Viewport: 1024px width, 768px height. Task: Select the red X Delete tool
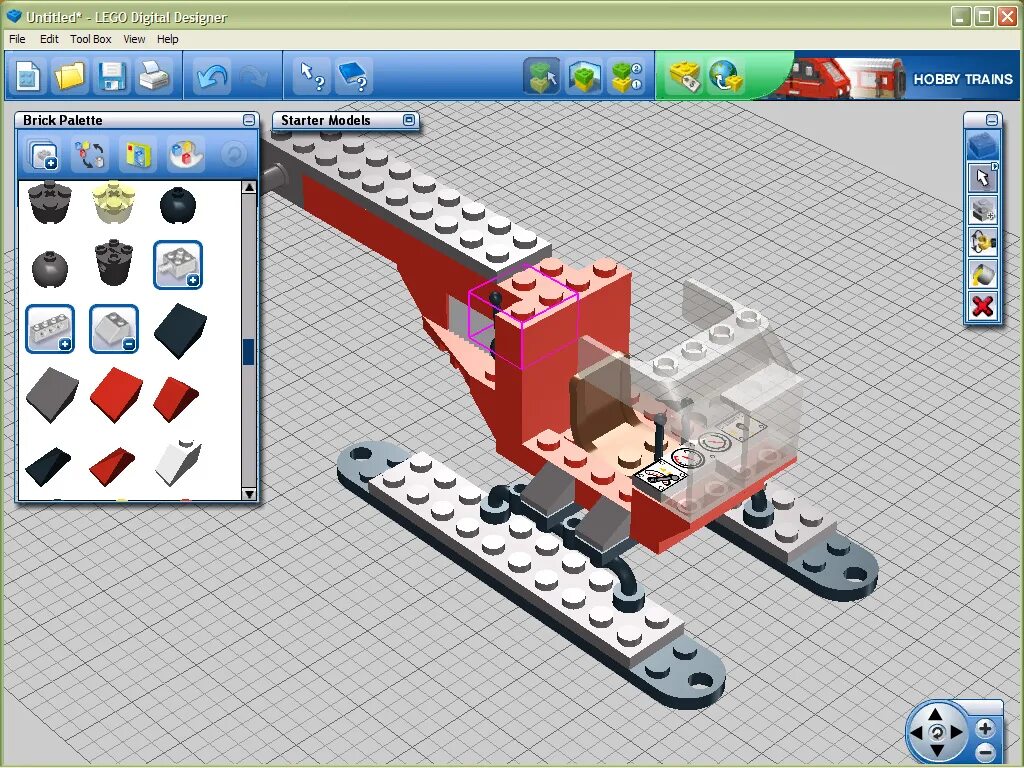tap(983, 306)
